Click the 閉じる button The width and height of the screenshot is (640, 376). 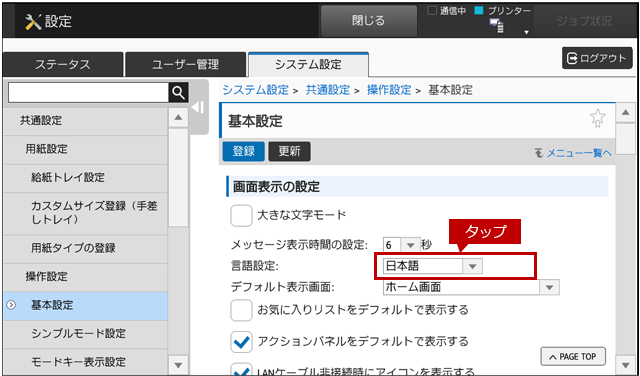369,21
